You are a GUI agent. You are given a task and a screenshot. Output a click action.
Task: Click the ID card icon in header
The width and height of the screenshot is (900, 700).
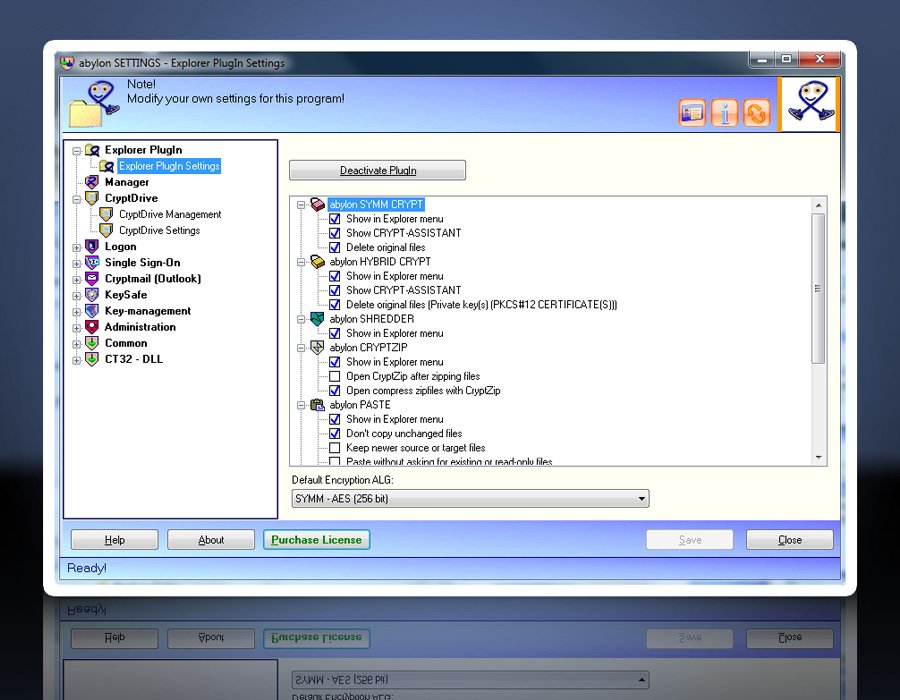(691, 112)
